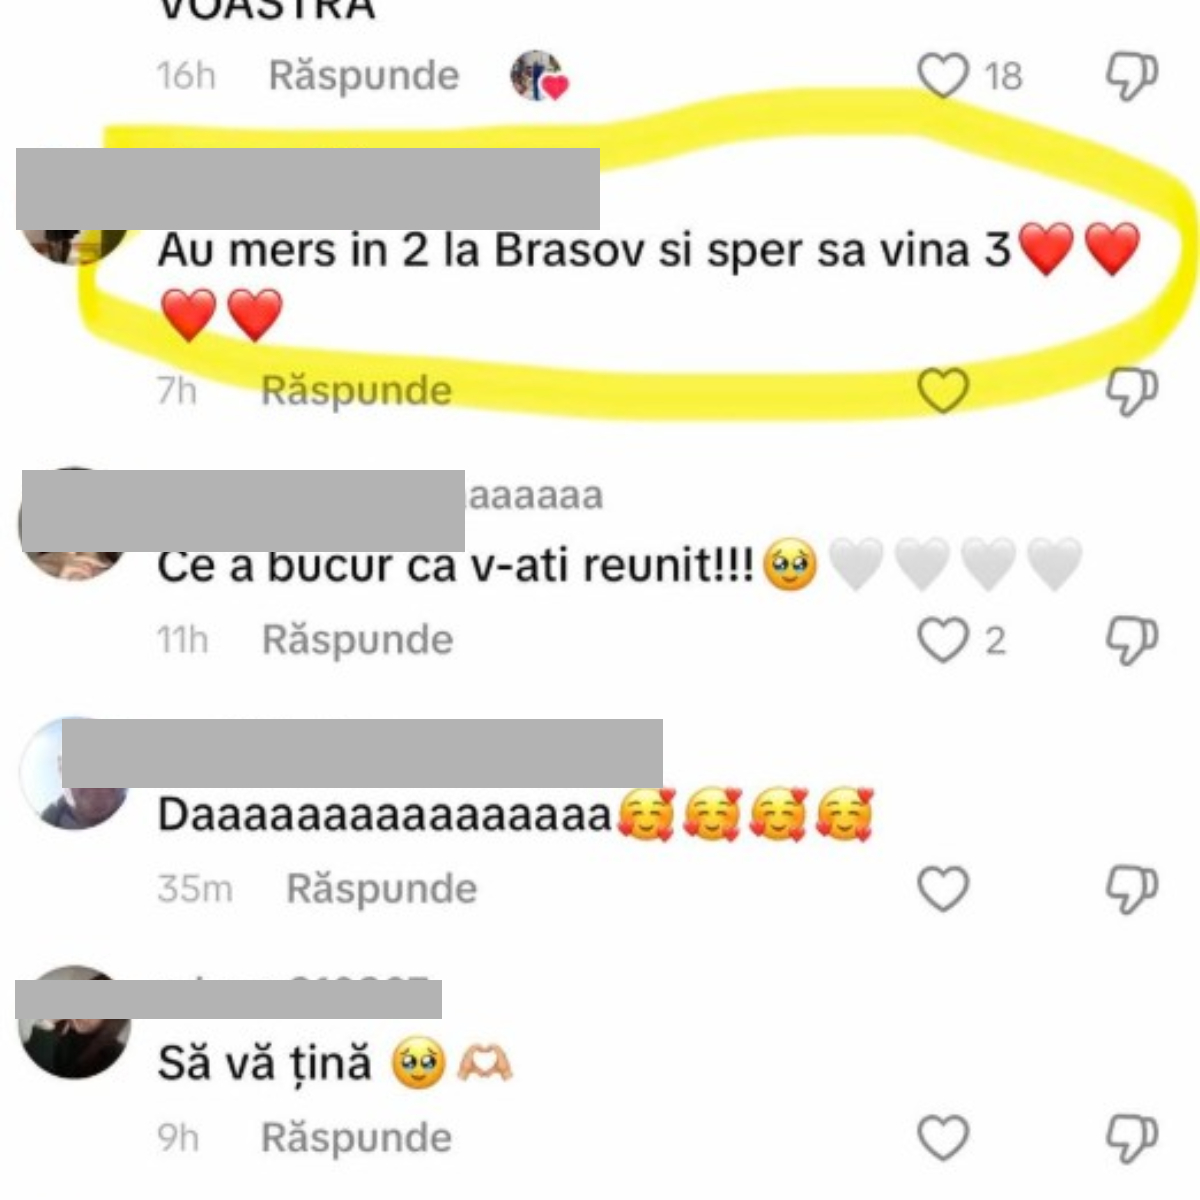Reply to the 9h-old comment
This screenshot has width=1200, height=1200.
356,1138
